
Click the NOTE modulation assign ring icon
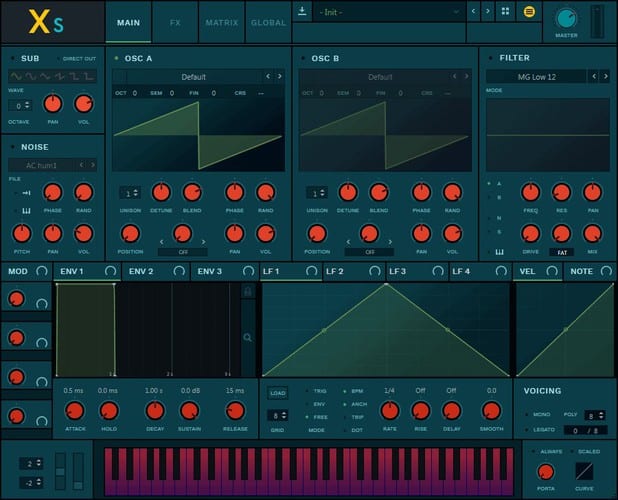click(x=606, y=271)
